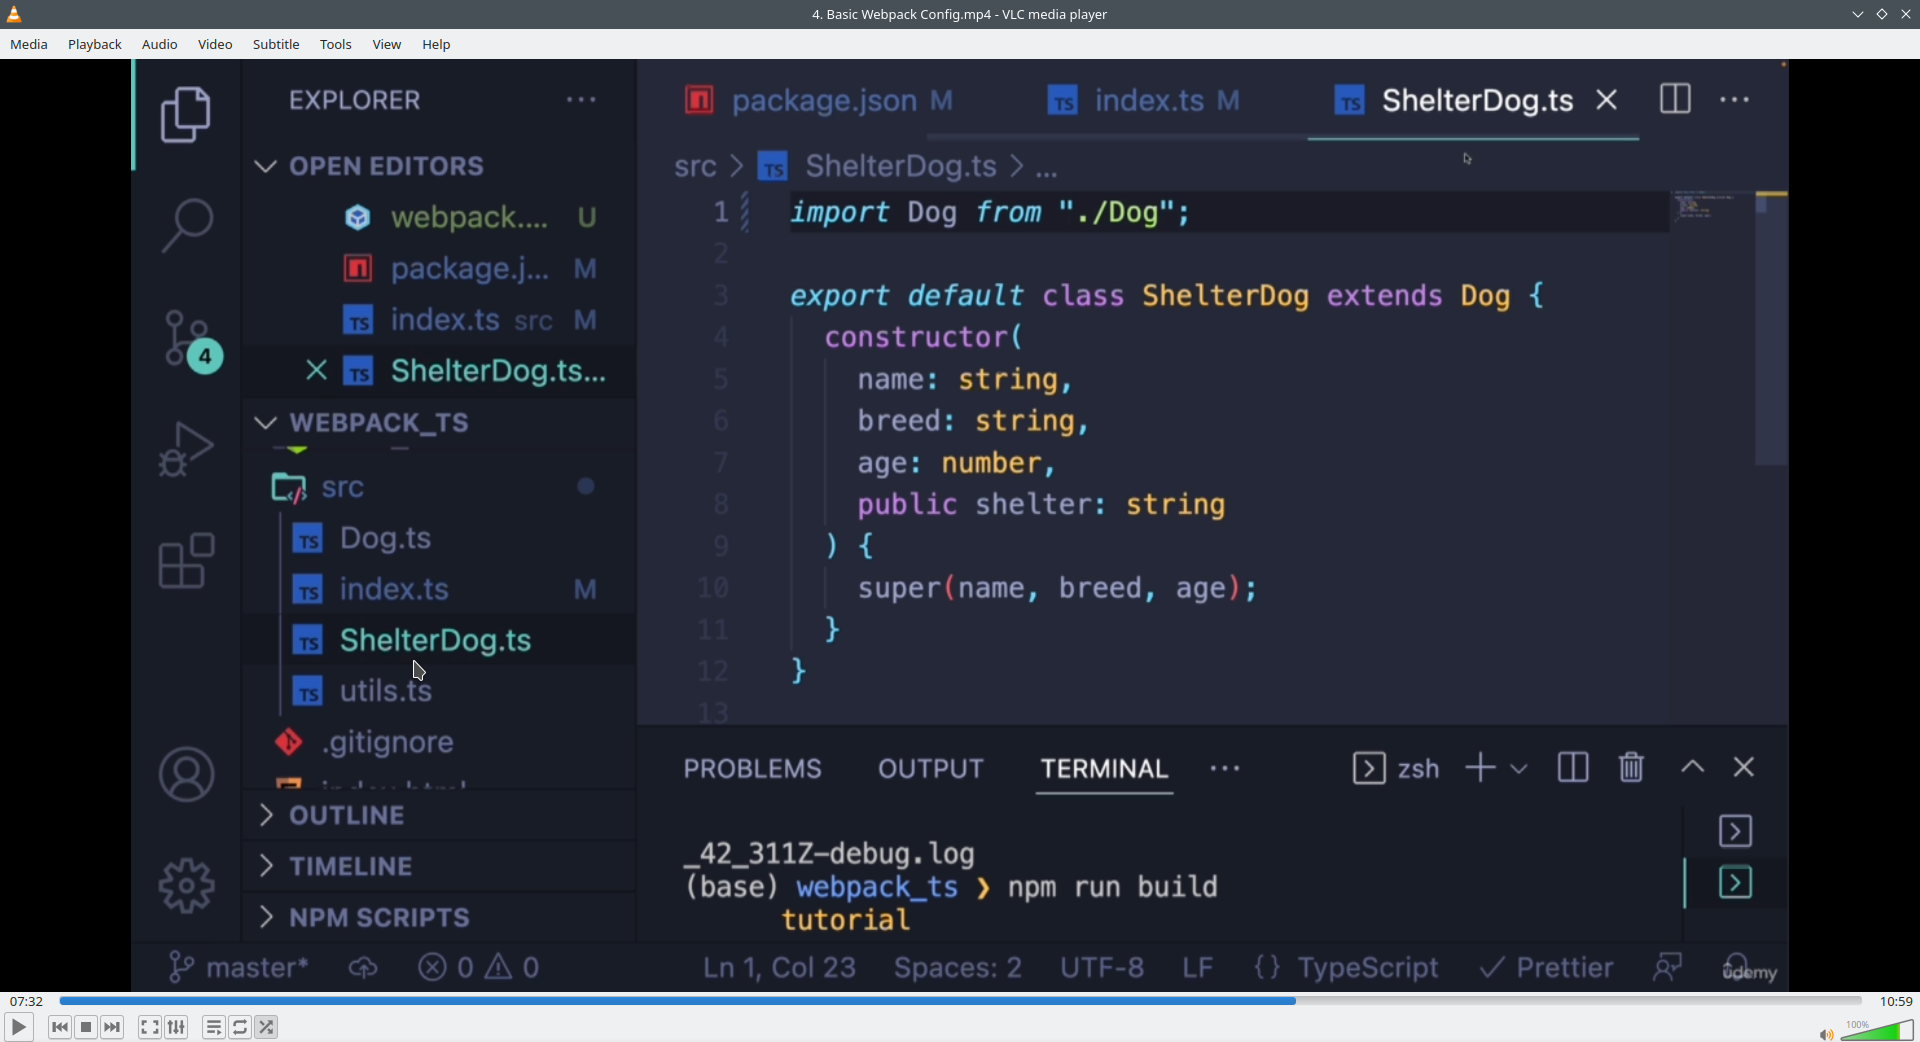The image size is (1920, 1042).
Task: Kill terminal with trash icon
Action: (x=1632, y=768)
